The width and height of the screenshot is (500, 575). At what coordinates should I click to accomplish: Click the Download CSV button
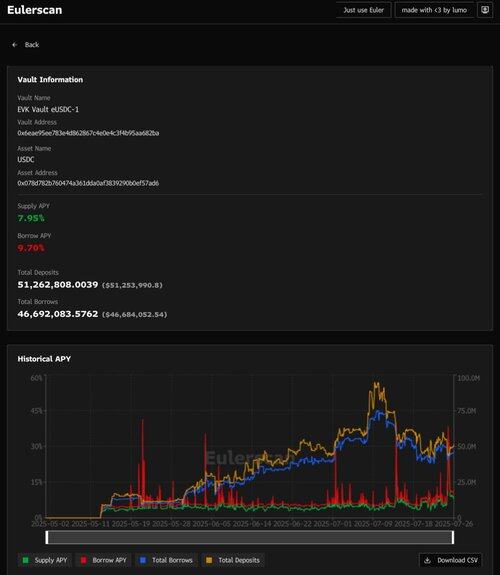coord(451,560)
